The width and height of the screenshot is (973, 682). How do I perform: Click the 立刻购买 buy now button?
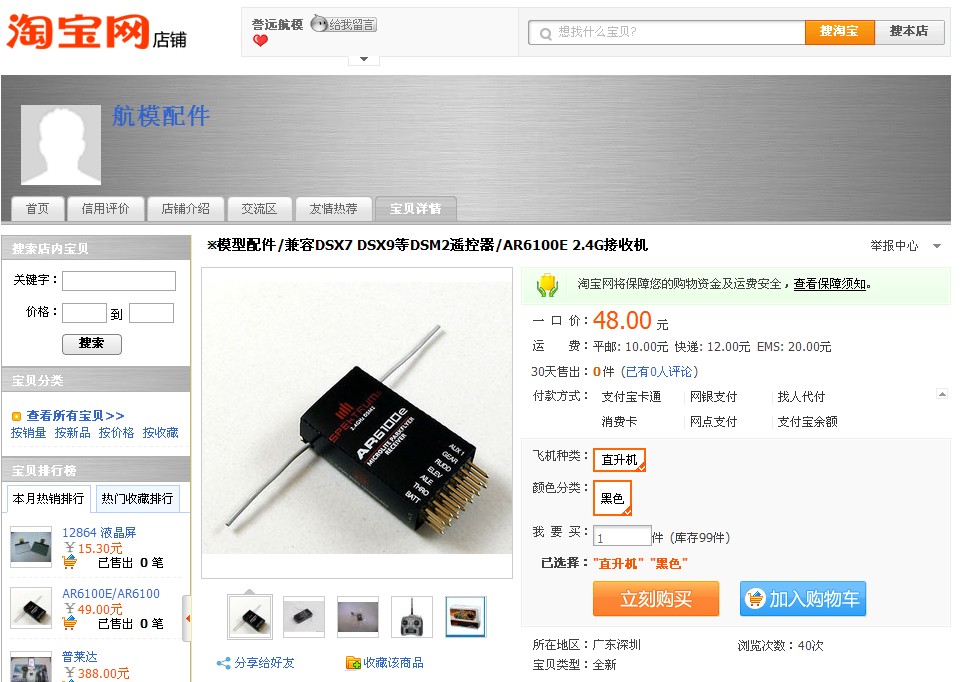click(656, 599)
